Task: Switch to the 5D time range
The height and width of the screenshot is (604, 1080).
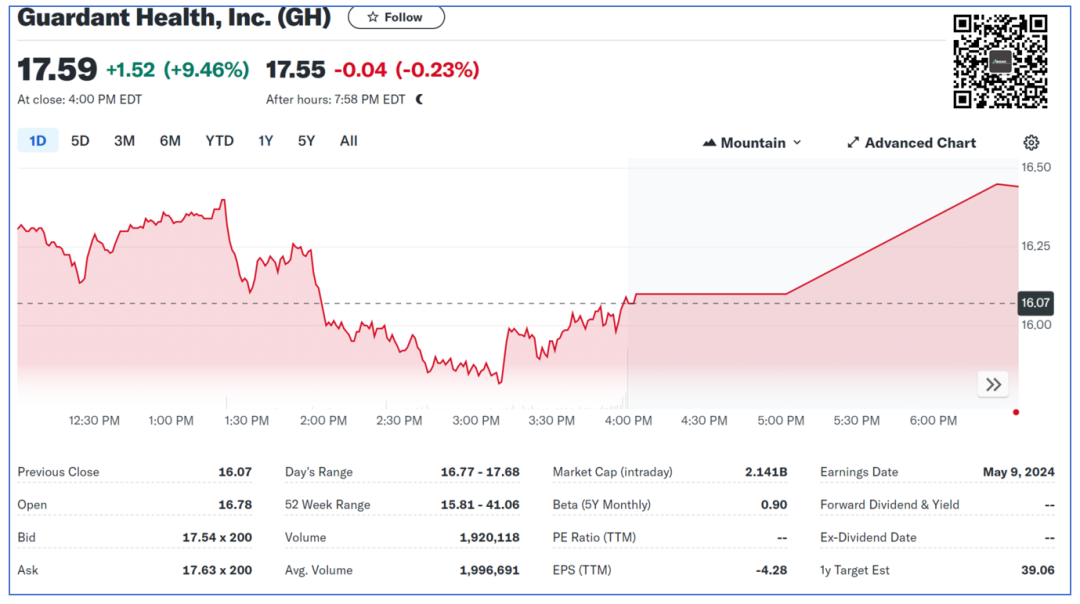Action: [80, 141]
